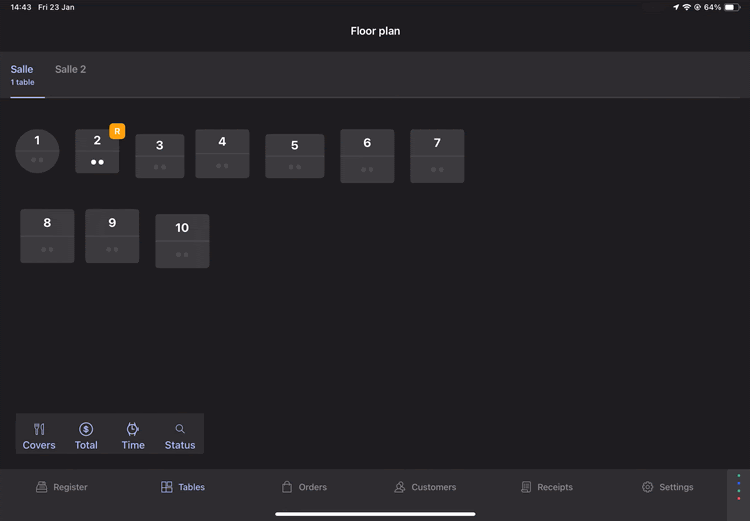Viewport: 750px width, 521px height.
Task: Tap table 8 in the second row
Action: coord(47,236)
